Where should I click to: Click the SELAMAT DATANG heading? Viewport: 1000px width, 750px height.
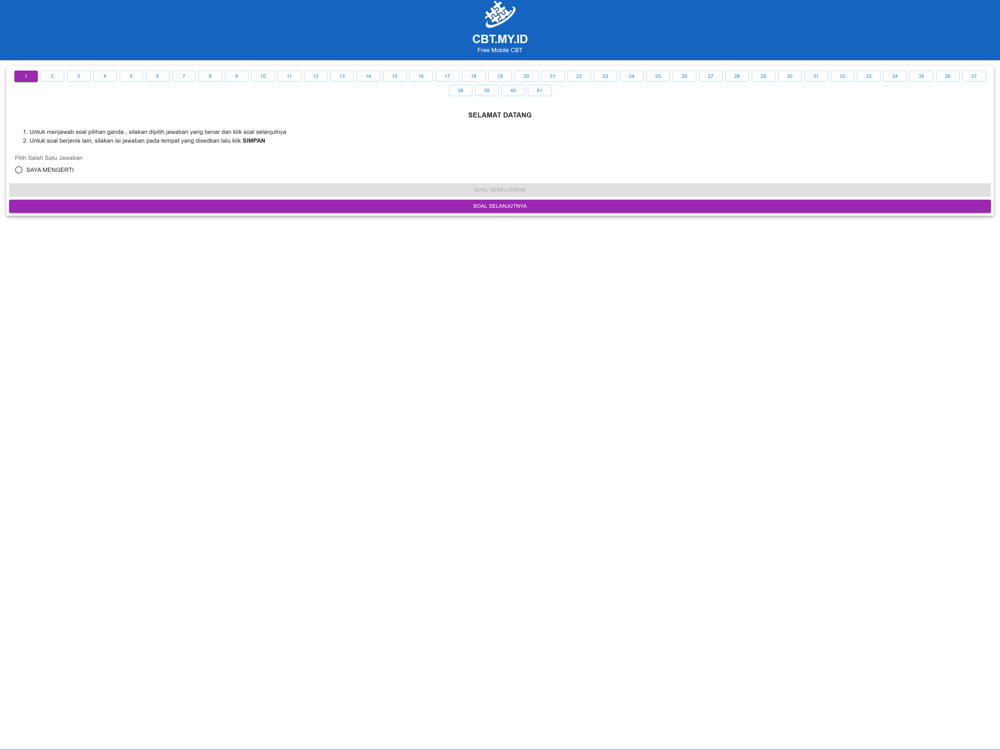click(x=500, y=115)
